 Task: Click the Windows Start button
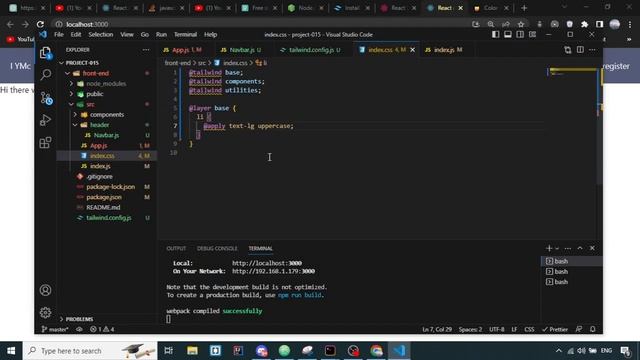[x=11, y=351]
